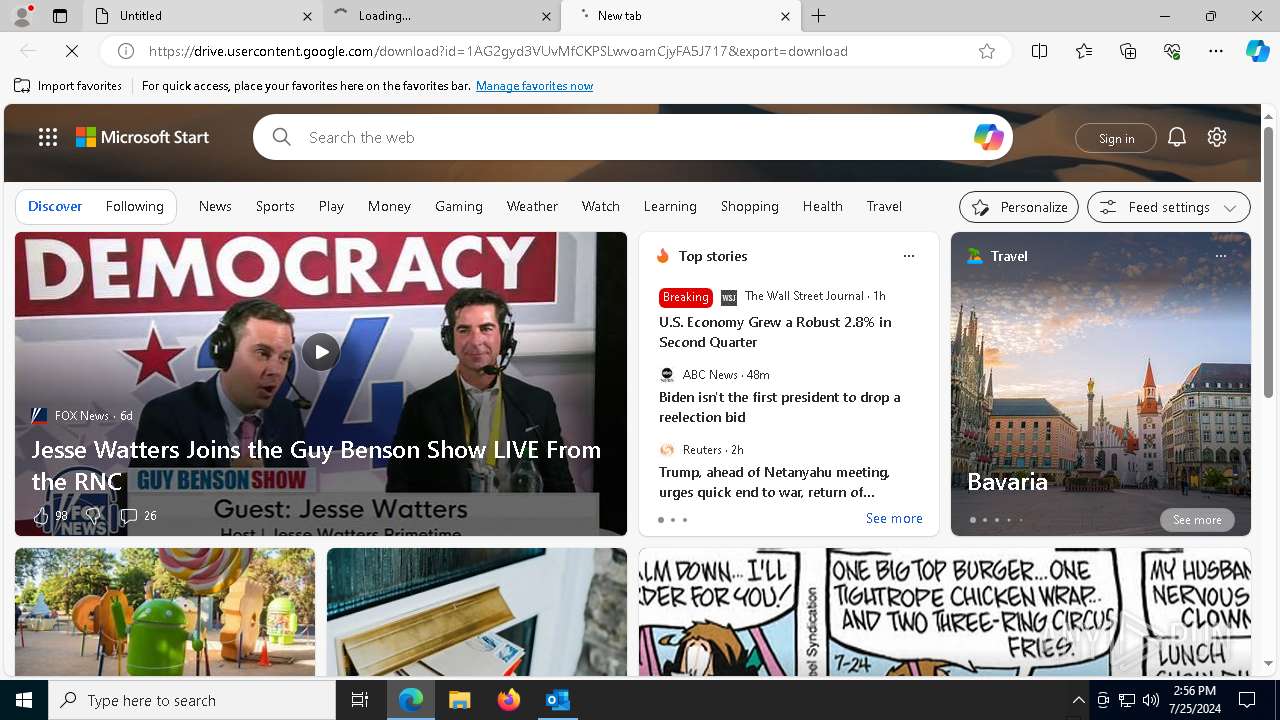This screenshot has width=1280, height=720.
Task: Stop loading the page
Action: tap(73, 51)
